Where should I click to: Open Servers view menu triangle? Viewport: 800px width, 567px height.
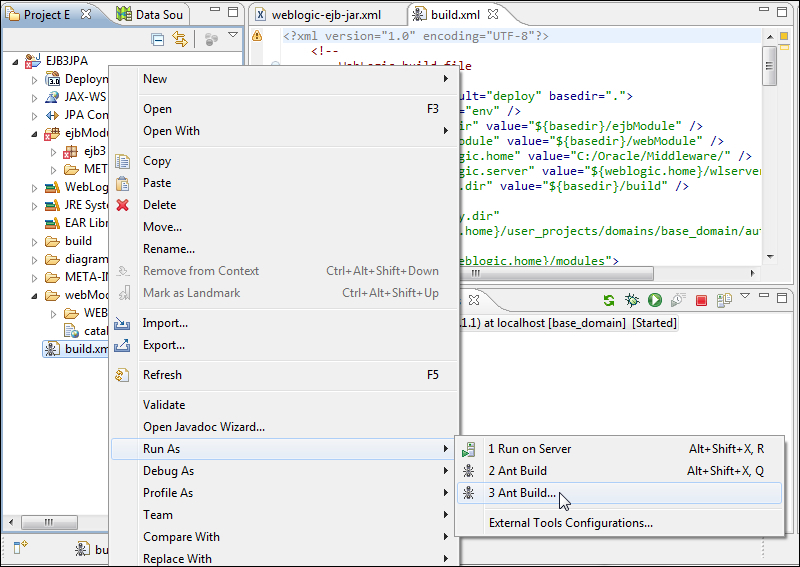click(x=745, y=295)
